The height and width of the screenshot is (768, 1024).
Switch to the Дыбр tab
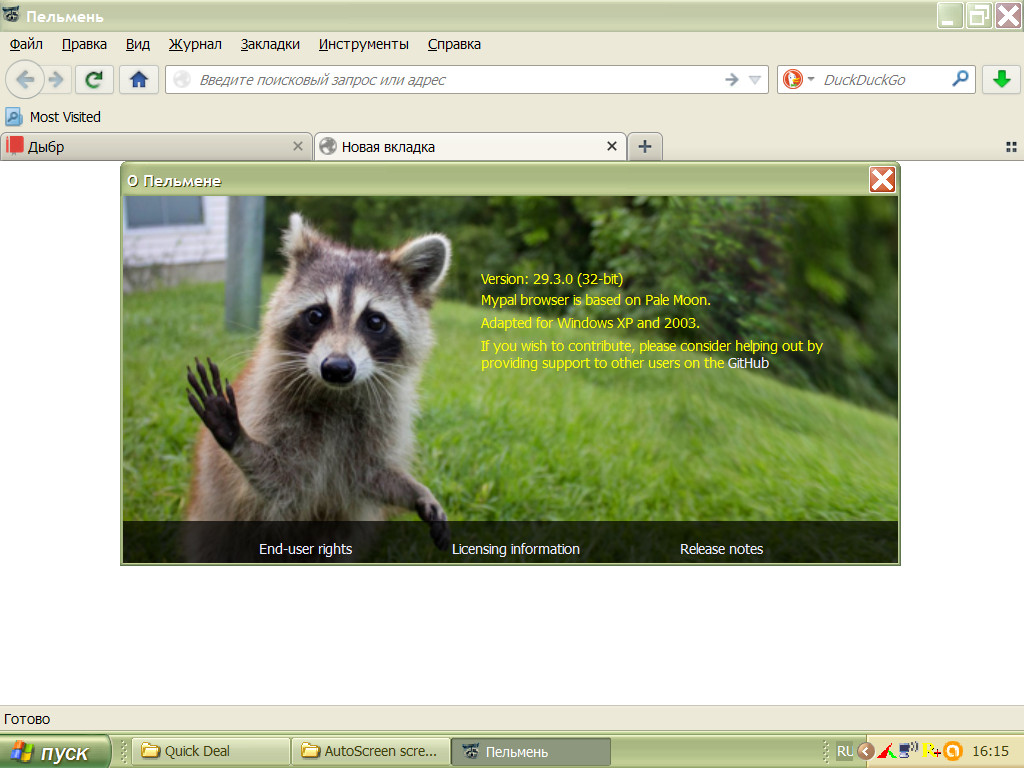[155, 147]
